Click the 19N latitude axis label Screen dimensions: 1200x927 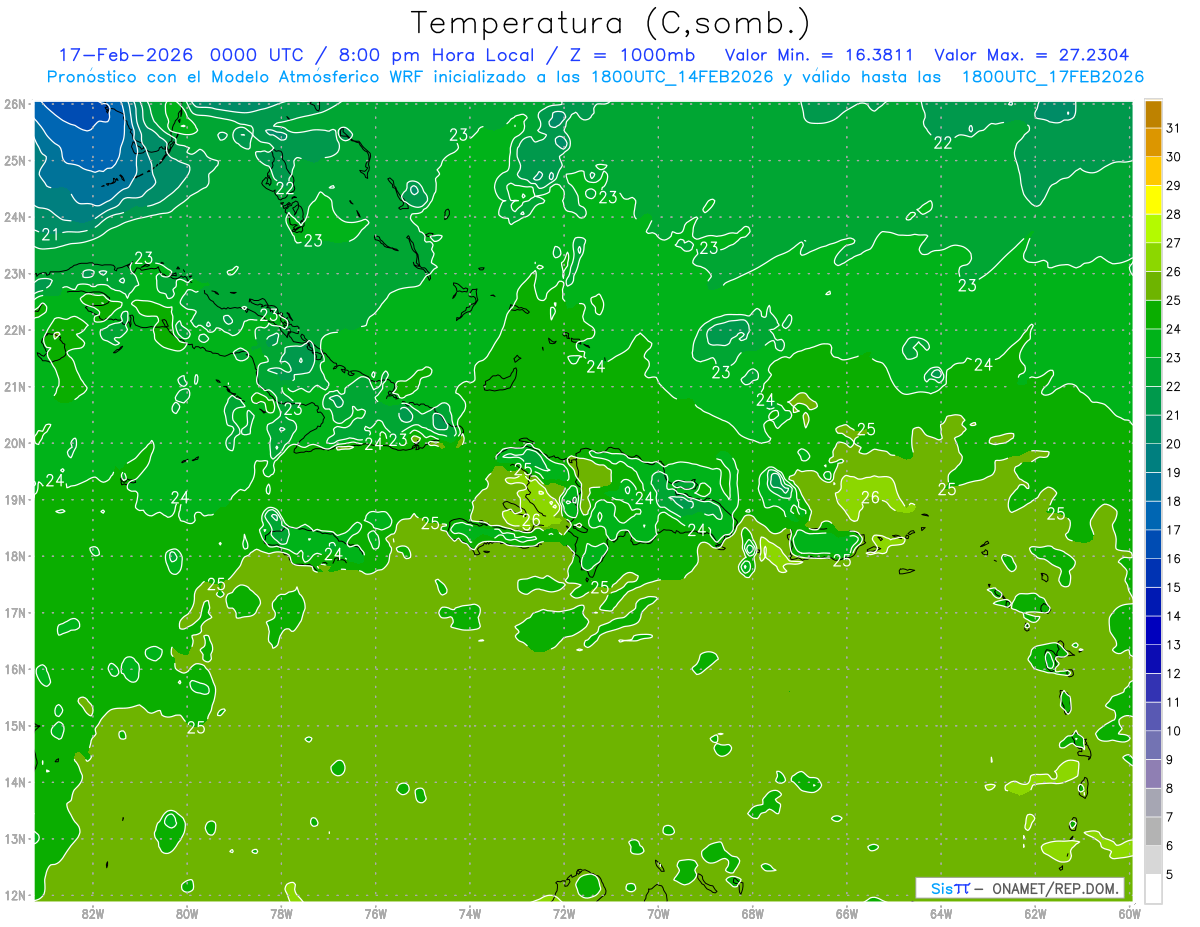pyautogui.click(x=16, y=499)
